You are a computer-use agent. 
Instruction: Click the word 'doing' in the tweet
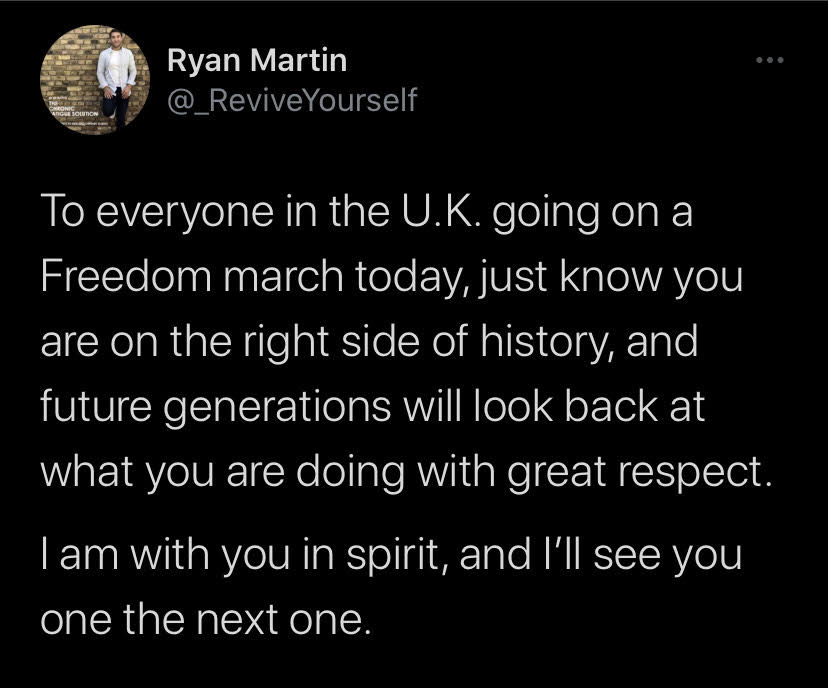tap(351, 473)
